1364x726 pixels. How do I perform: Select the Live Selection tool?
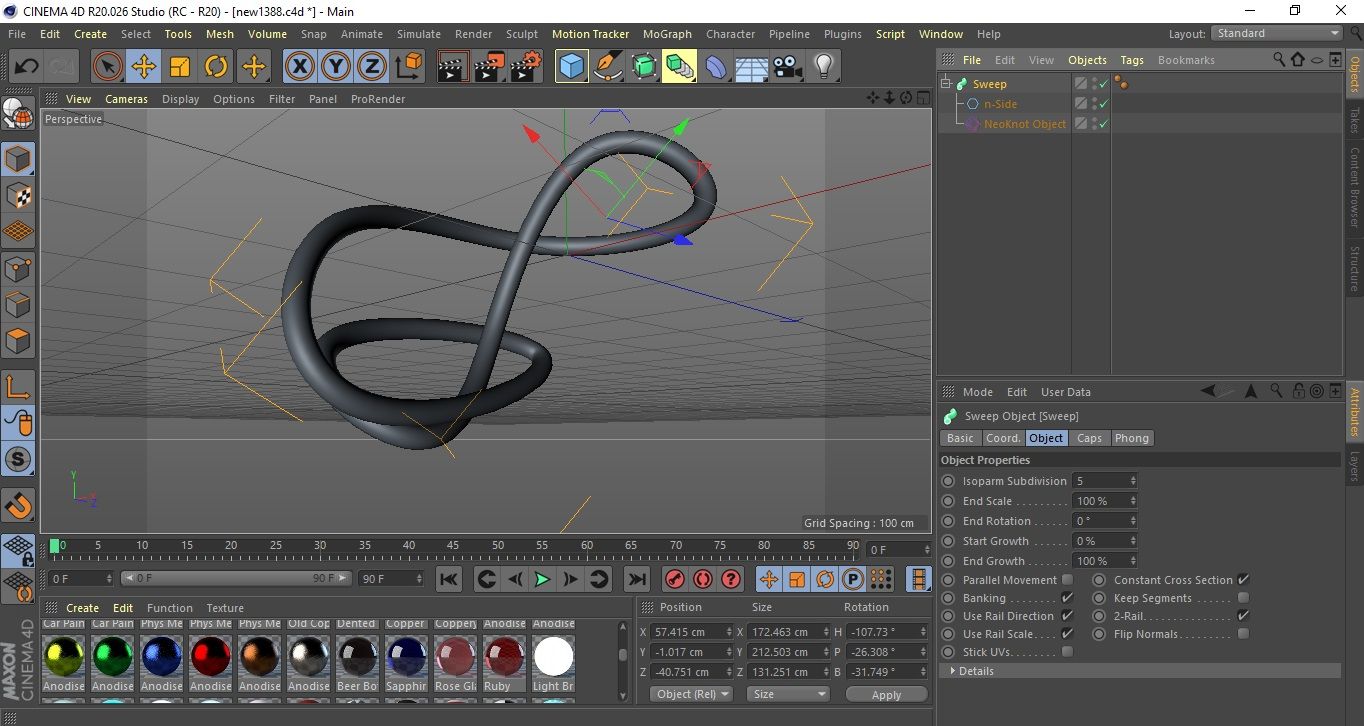pos(108,67)
